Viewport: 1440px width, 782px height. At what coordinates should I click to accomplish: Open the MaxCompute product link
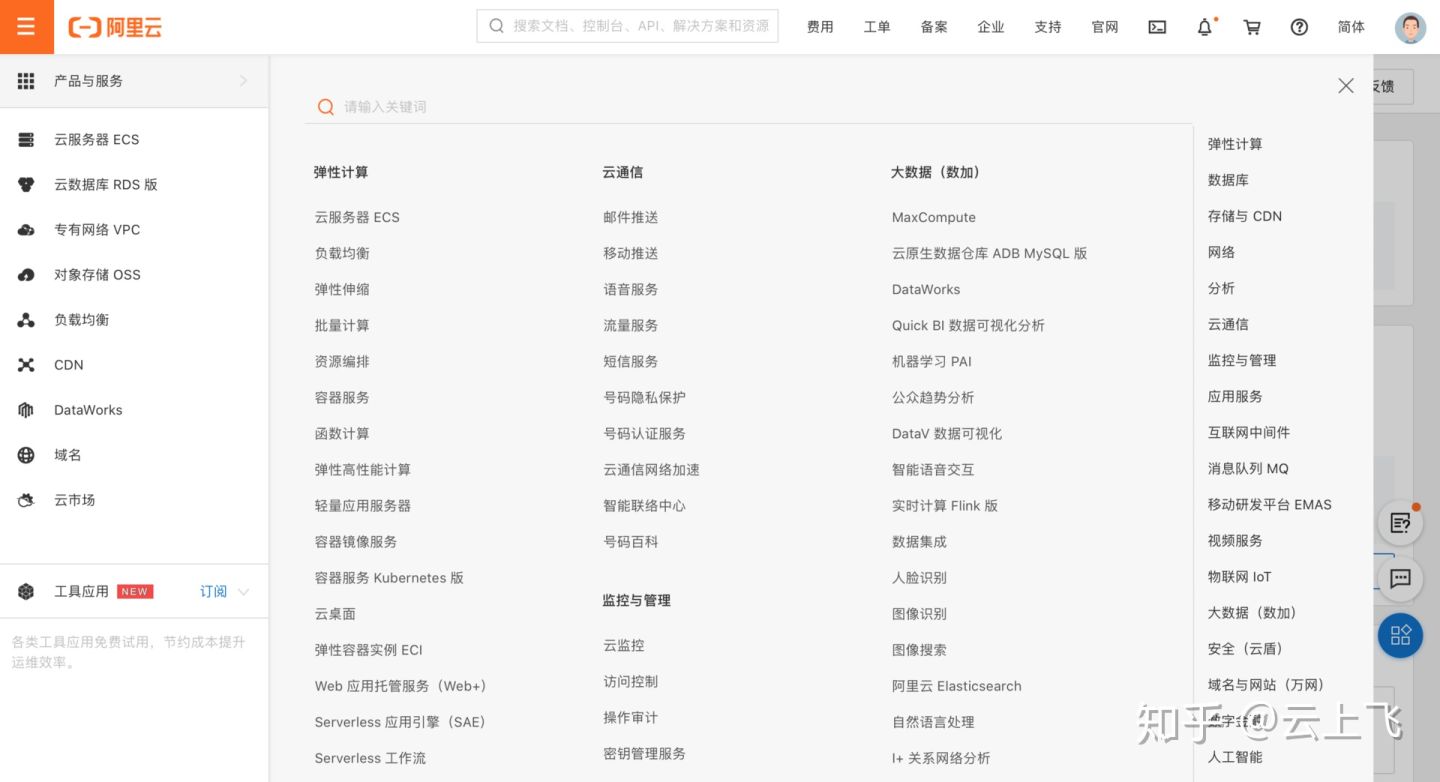click(934, 218)
